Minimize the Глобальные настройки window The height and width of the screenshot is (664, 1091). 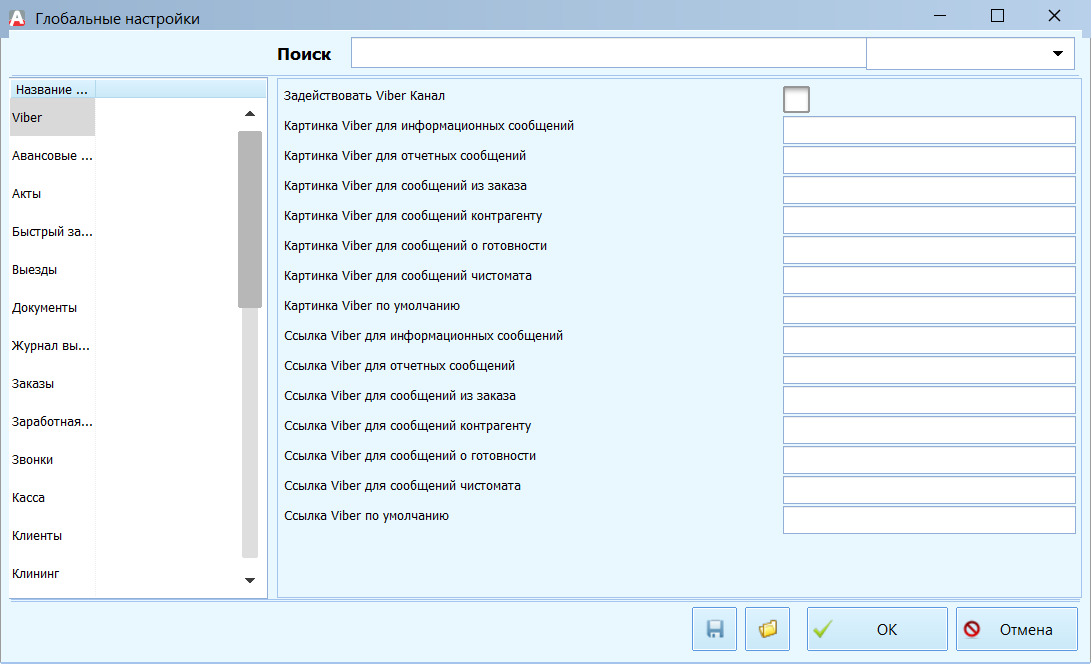tap(940, 15)
